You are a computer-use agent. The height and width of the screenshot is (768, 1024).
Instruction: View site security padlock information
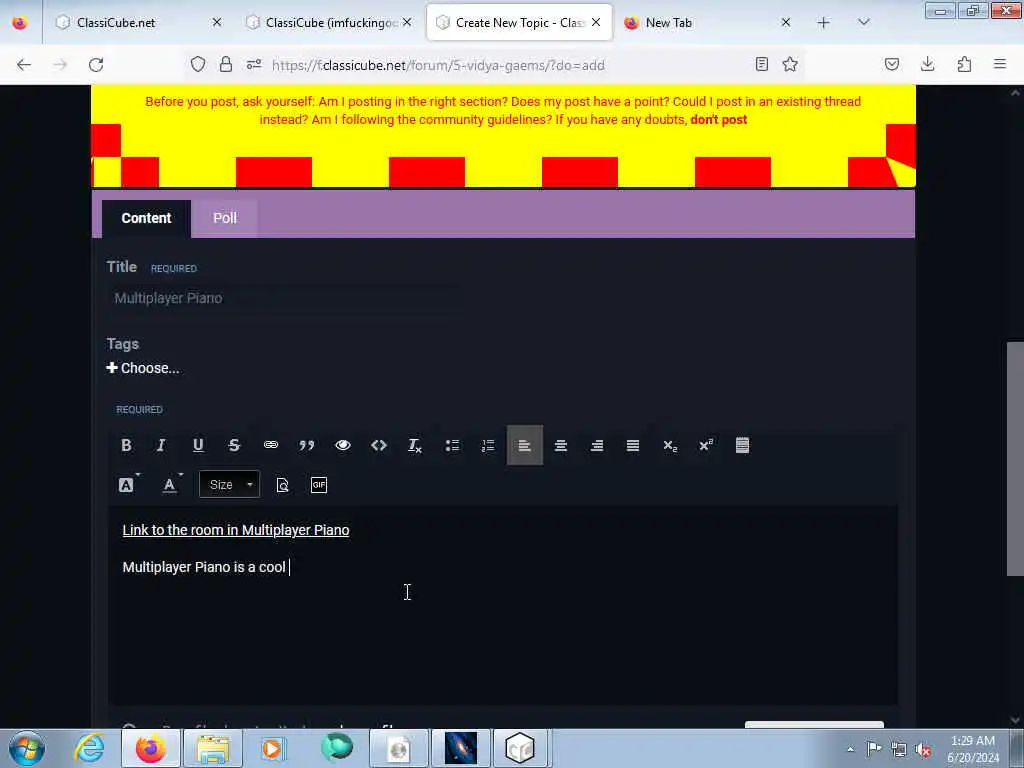click(x=226, y=64)
